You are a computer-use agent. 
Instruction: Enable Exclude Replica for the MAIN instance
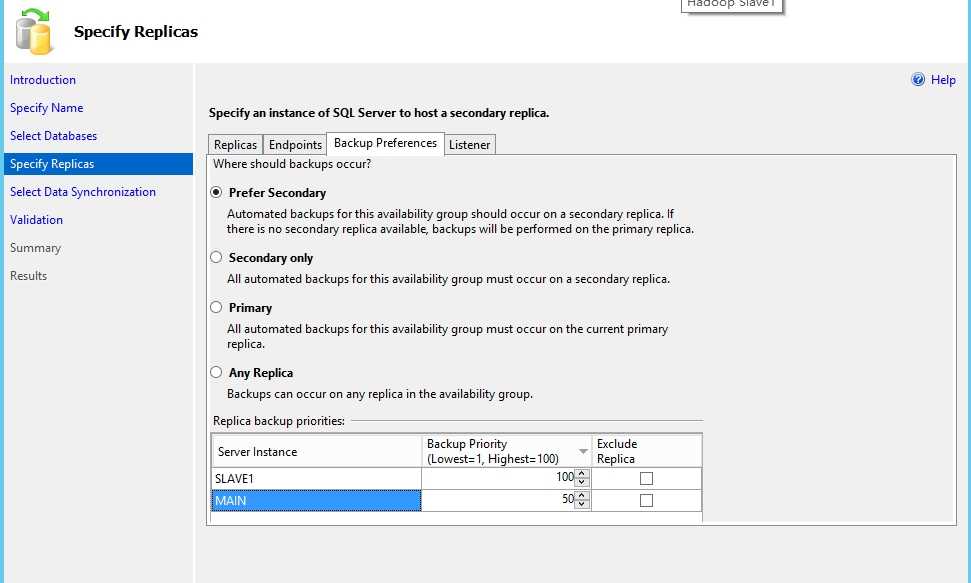(646, 500)
